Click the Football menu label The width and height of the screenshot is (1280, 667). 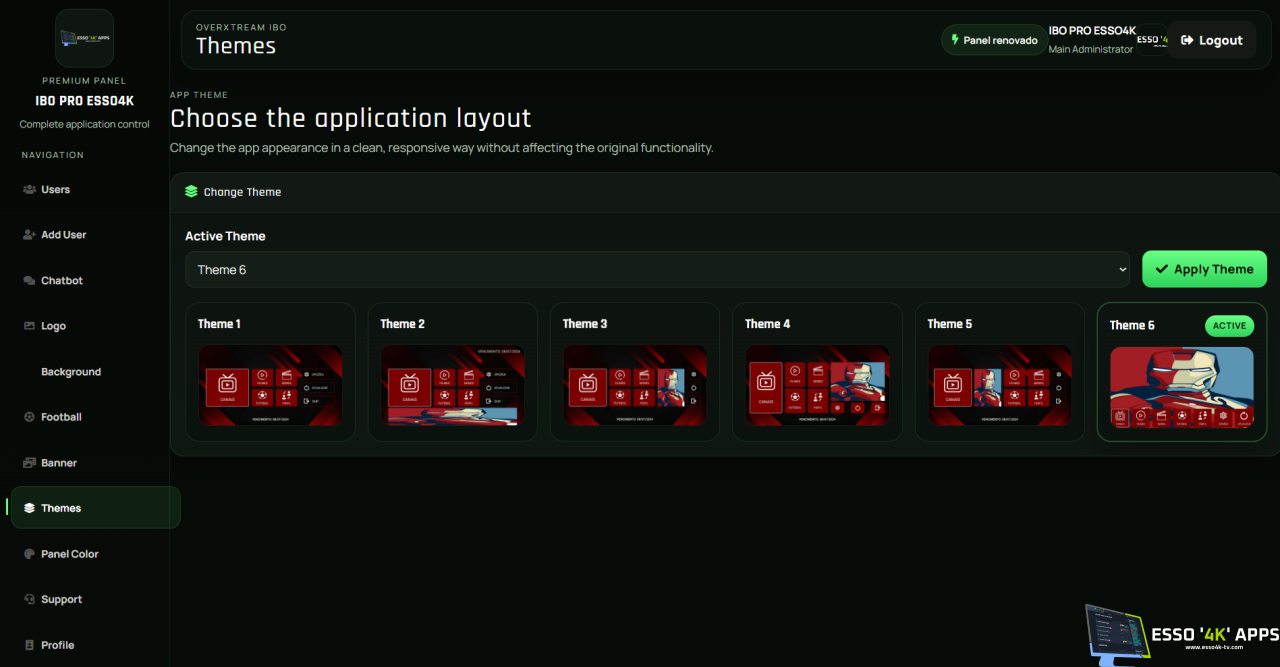[x=61, y=417]
